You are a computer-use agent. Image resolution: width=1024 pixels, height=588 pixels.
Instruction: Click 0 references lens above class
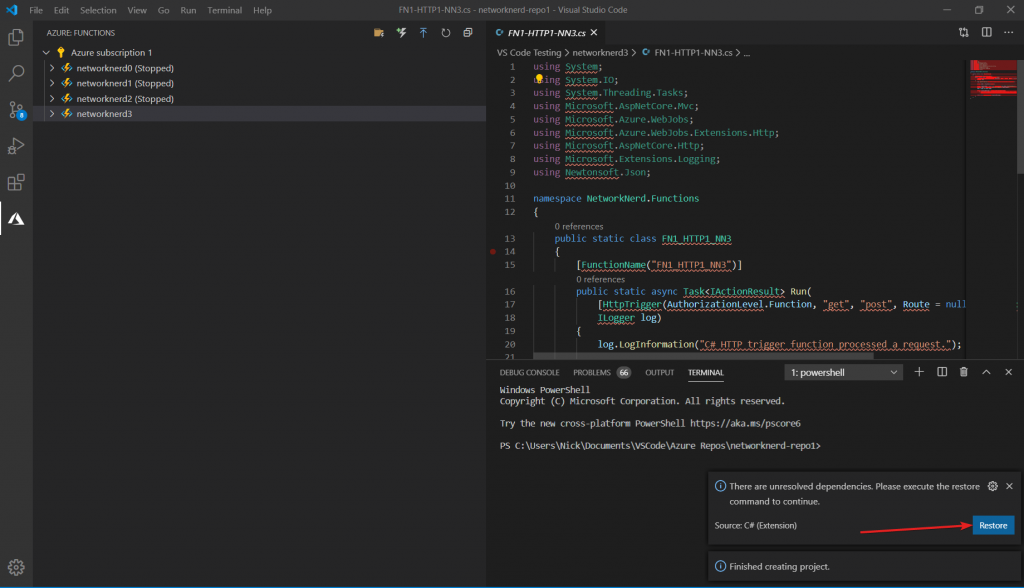[x=579, y=227]
